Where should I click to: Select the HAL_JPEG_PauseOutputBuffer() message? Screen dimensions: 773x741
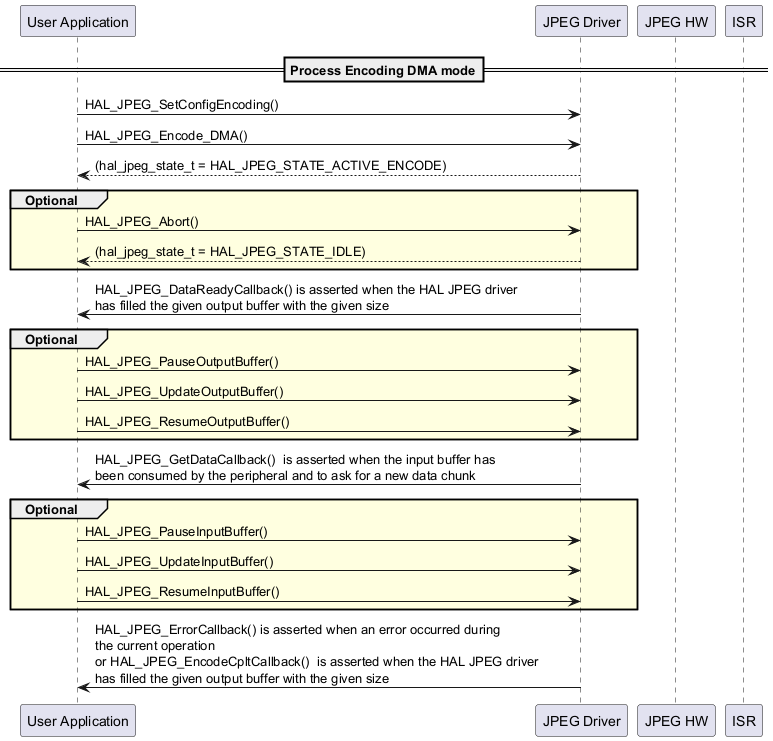(182, 361)
